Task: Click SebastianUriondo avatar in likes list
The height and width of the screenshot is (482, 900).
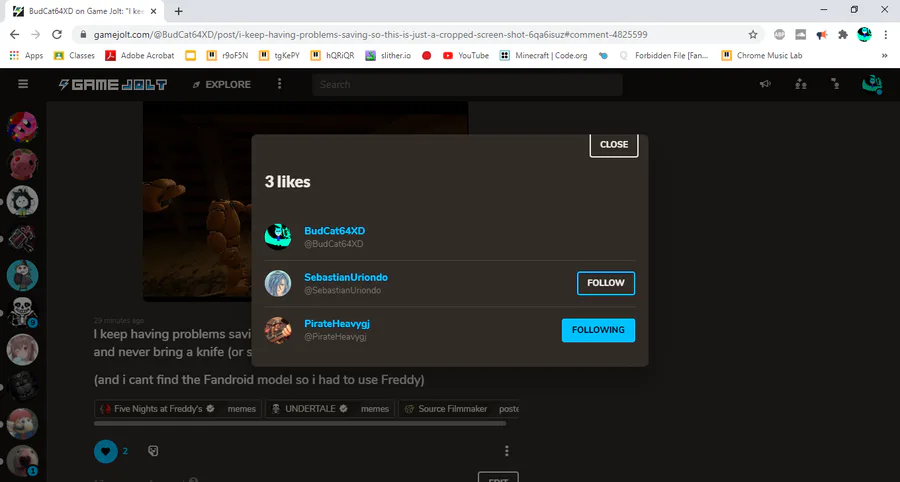Action: 278,283
